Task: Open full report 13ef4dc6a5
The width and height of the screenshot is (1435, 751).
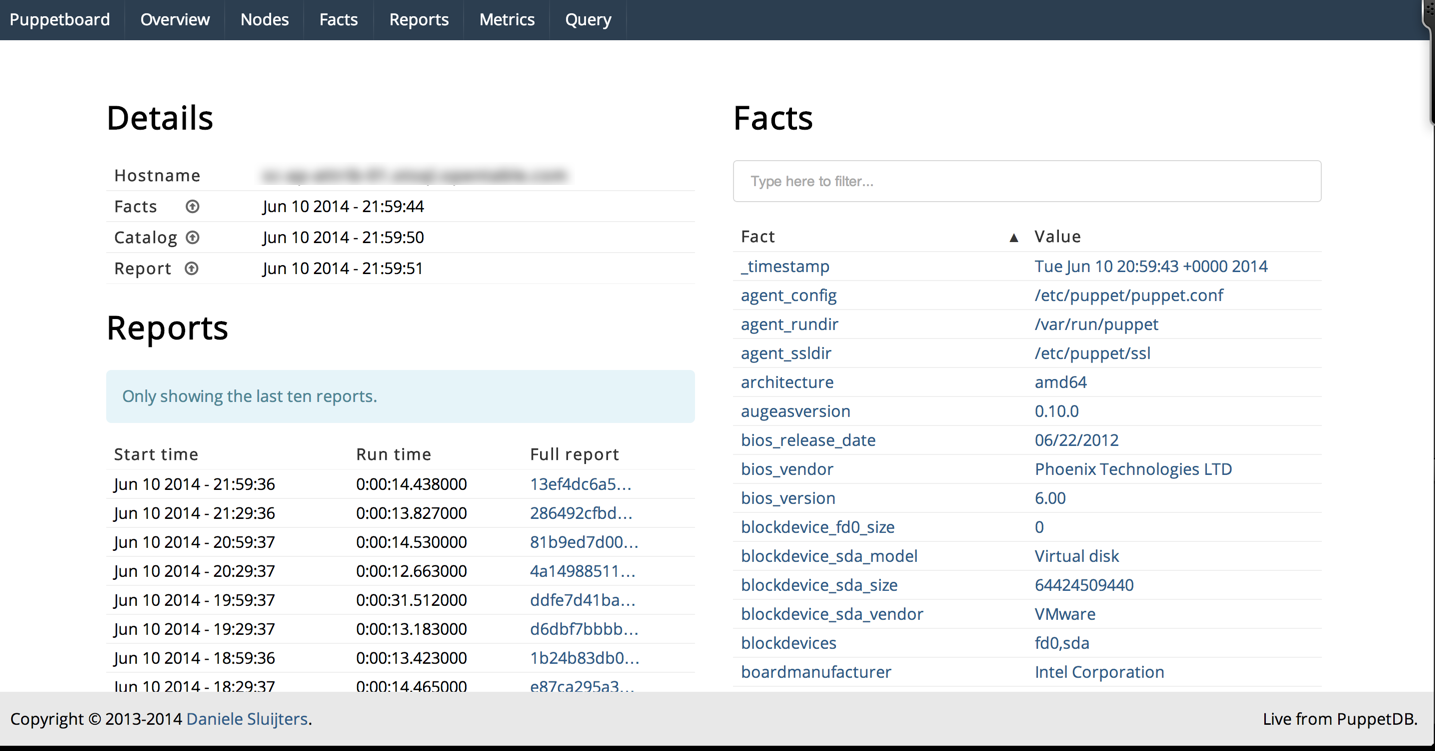Action: pyautogui.click(x=580, y=484)
